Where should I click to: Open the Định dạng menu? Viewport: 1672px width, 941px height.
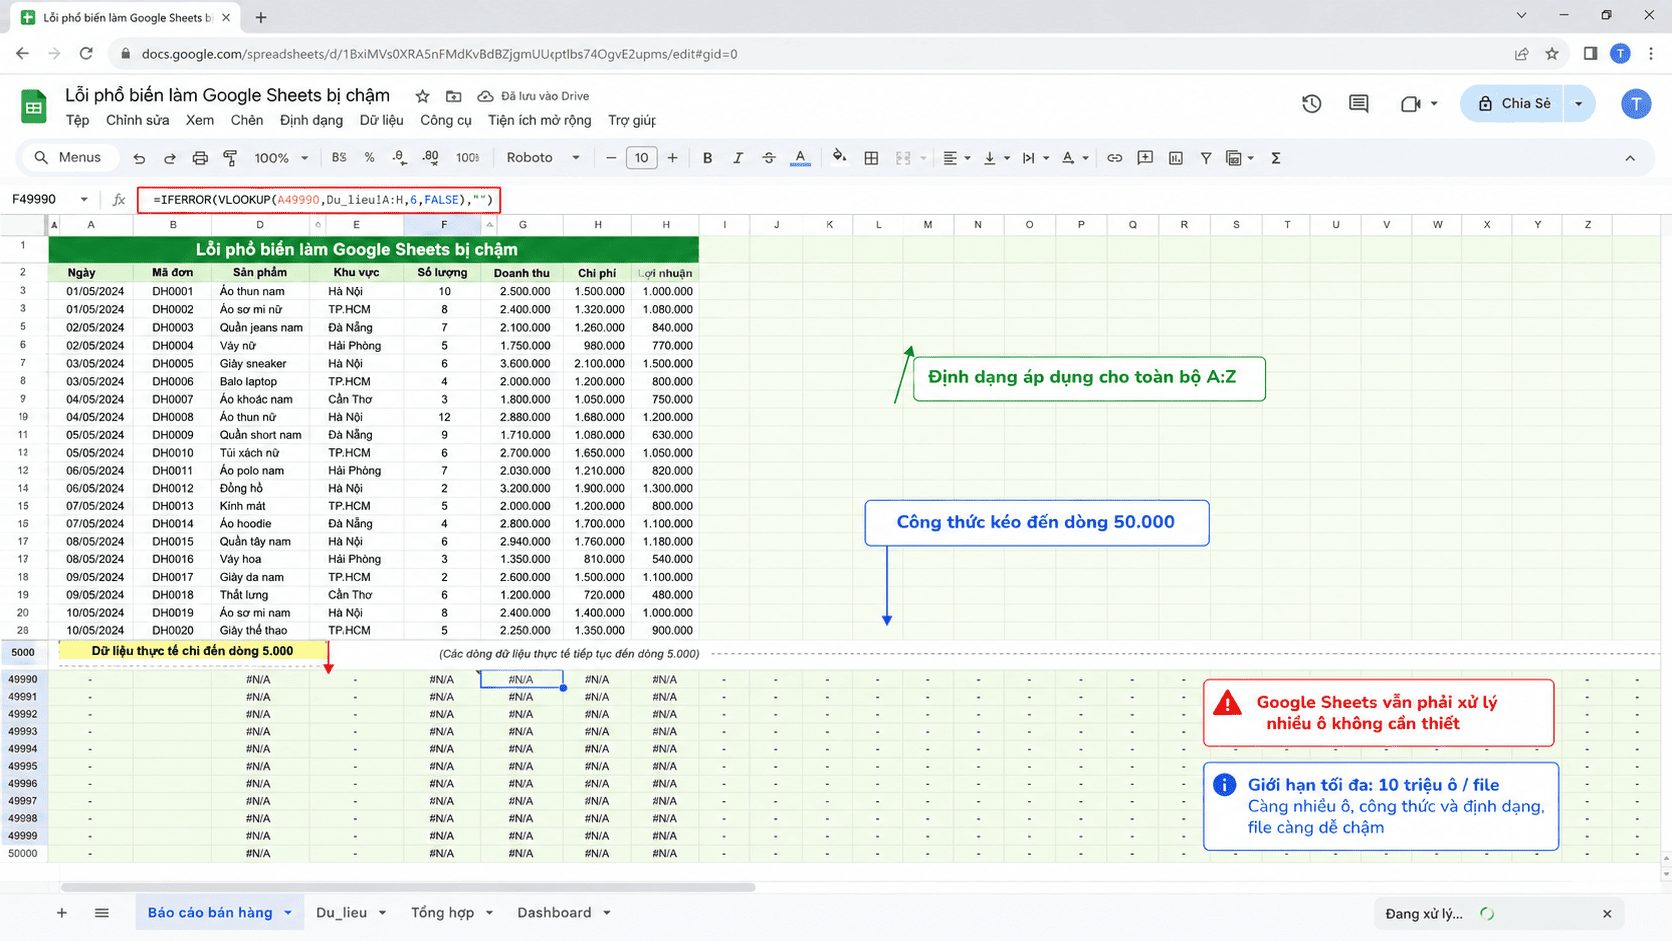tap(311, 120)
